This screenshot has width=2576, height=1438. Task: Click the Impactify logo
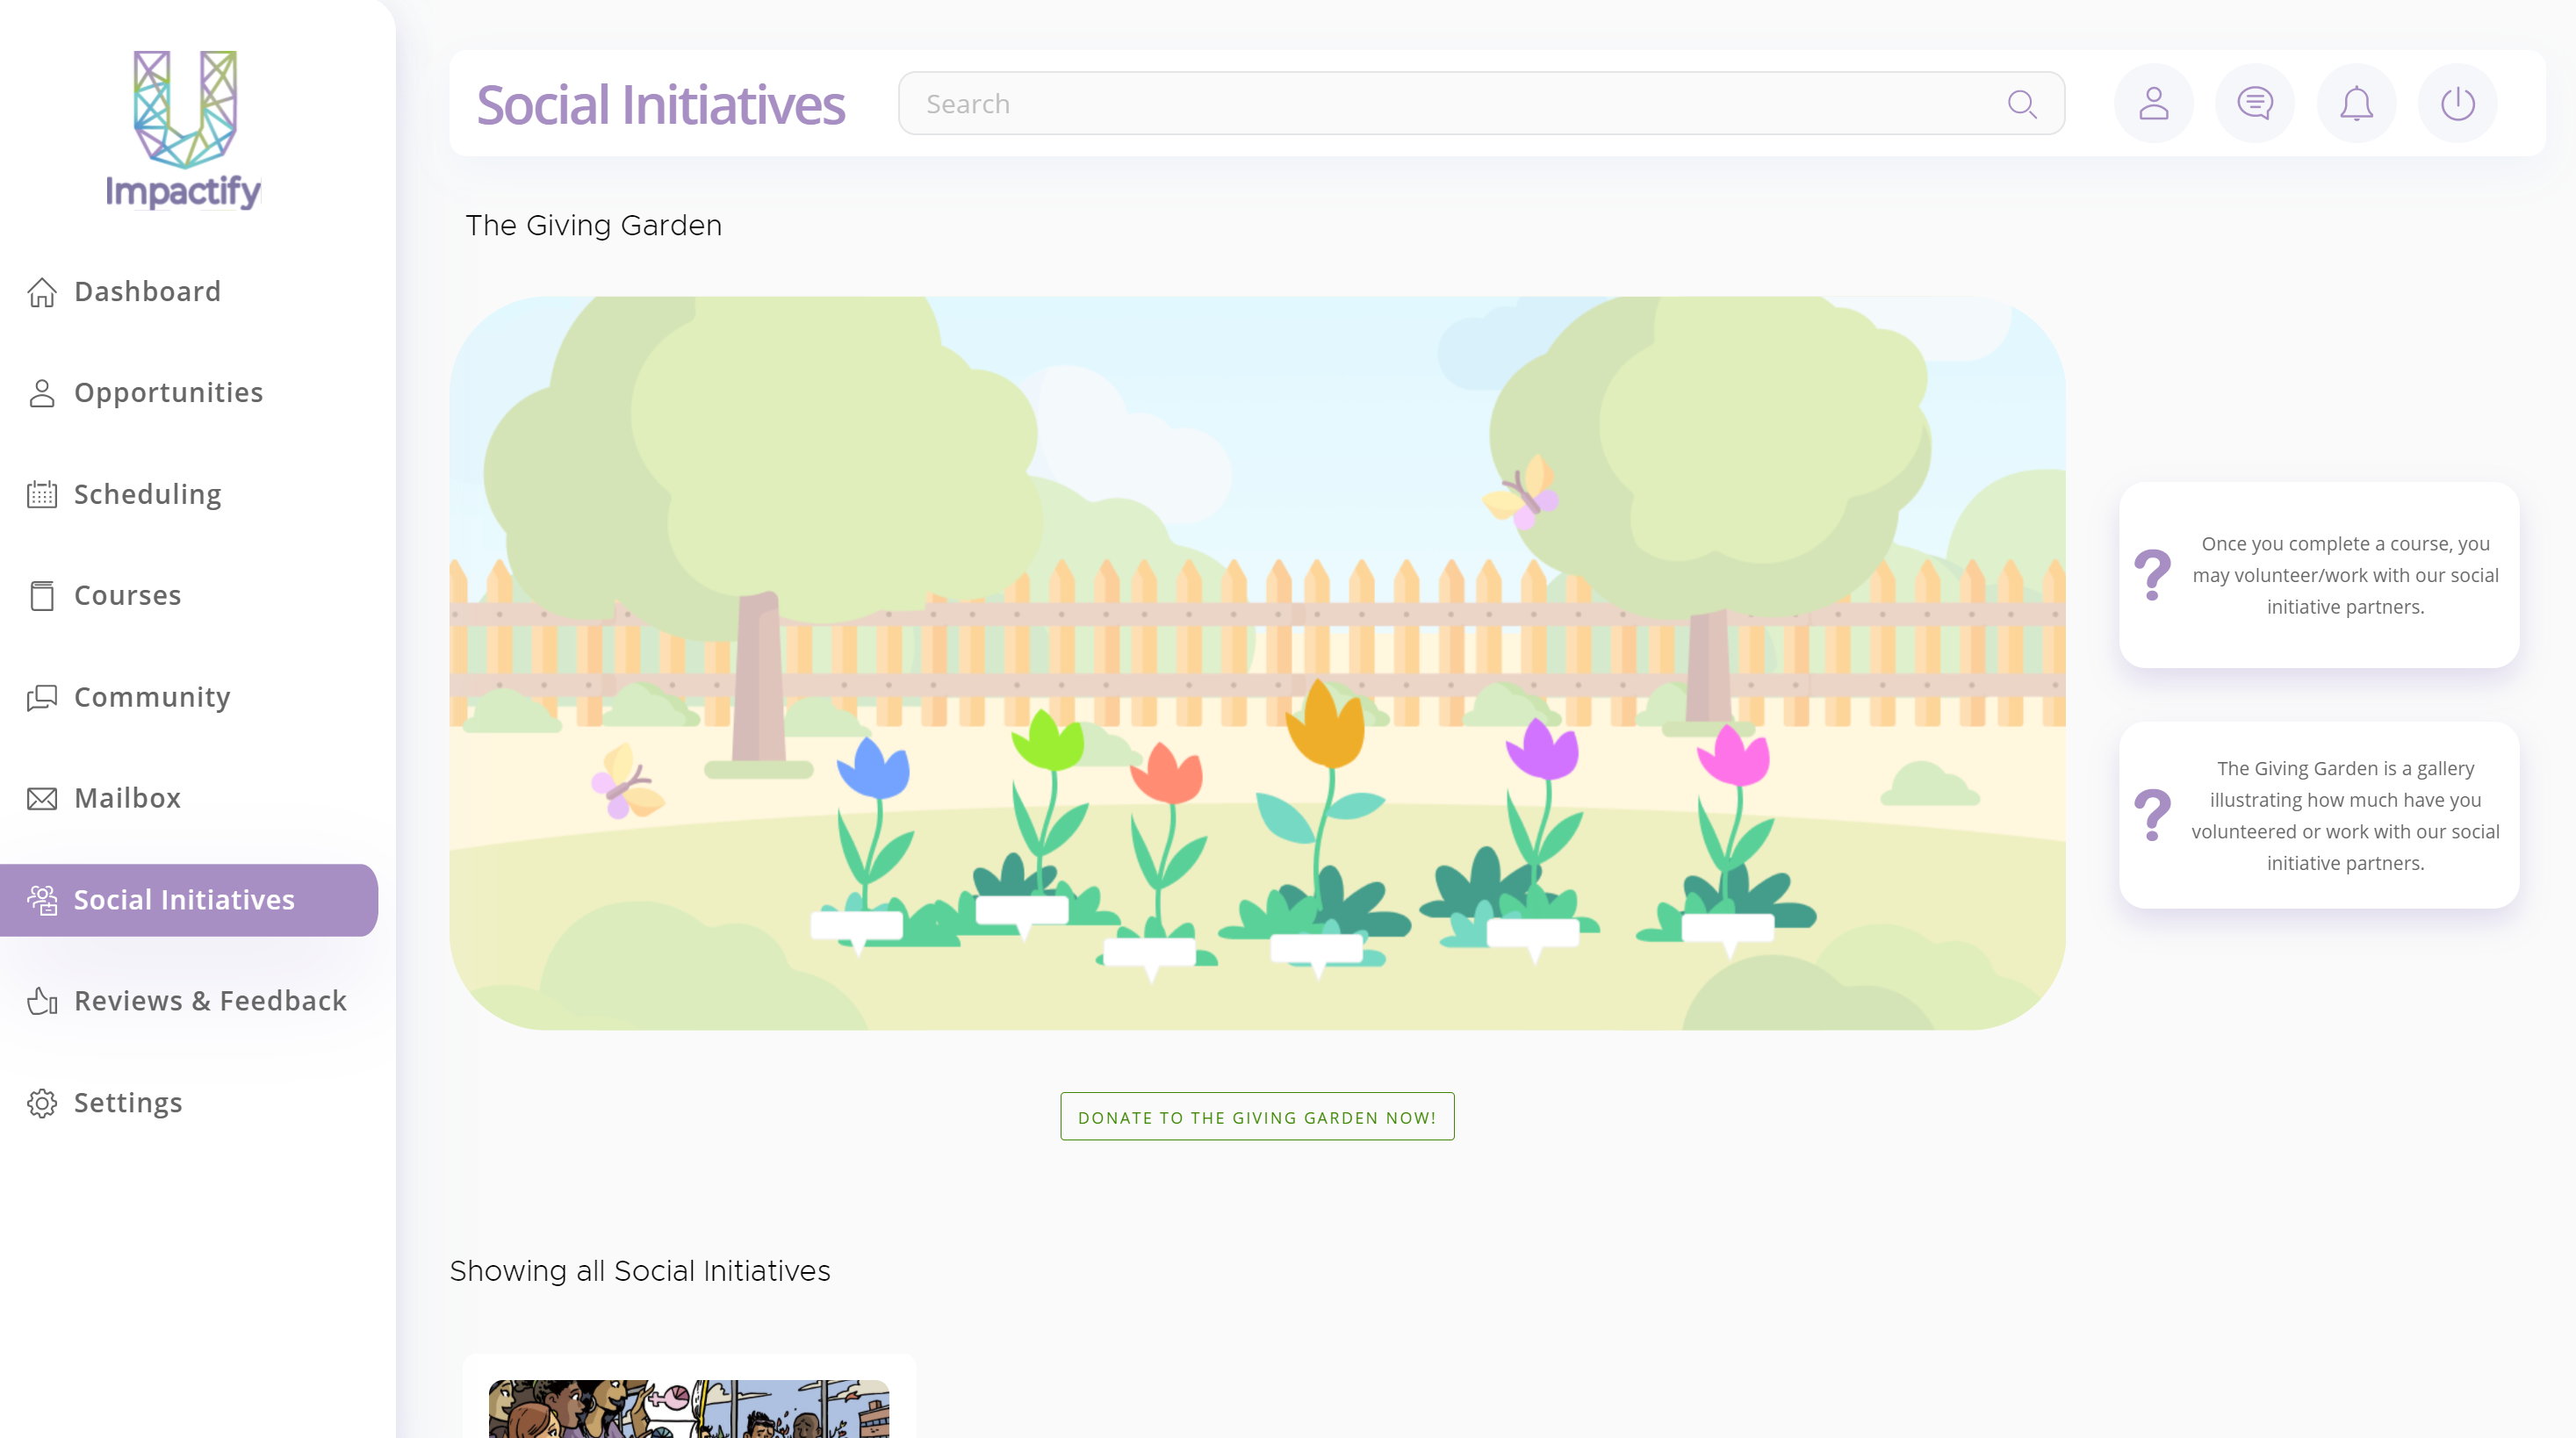pyautogui.click(x=184, y=130)
